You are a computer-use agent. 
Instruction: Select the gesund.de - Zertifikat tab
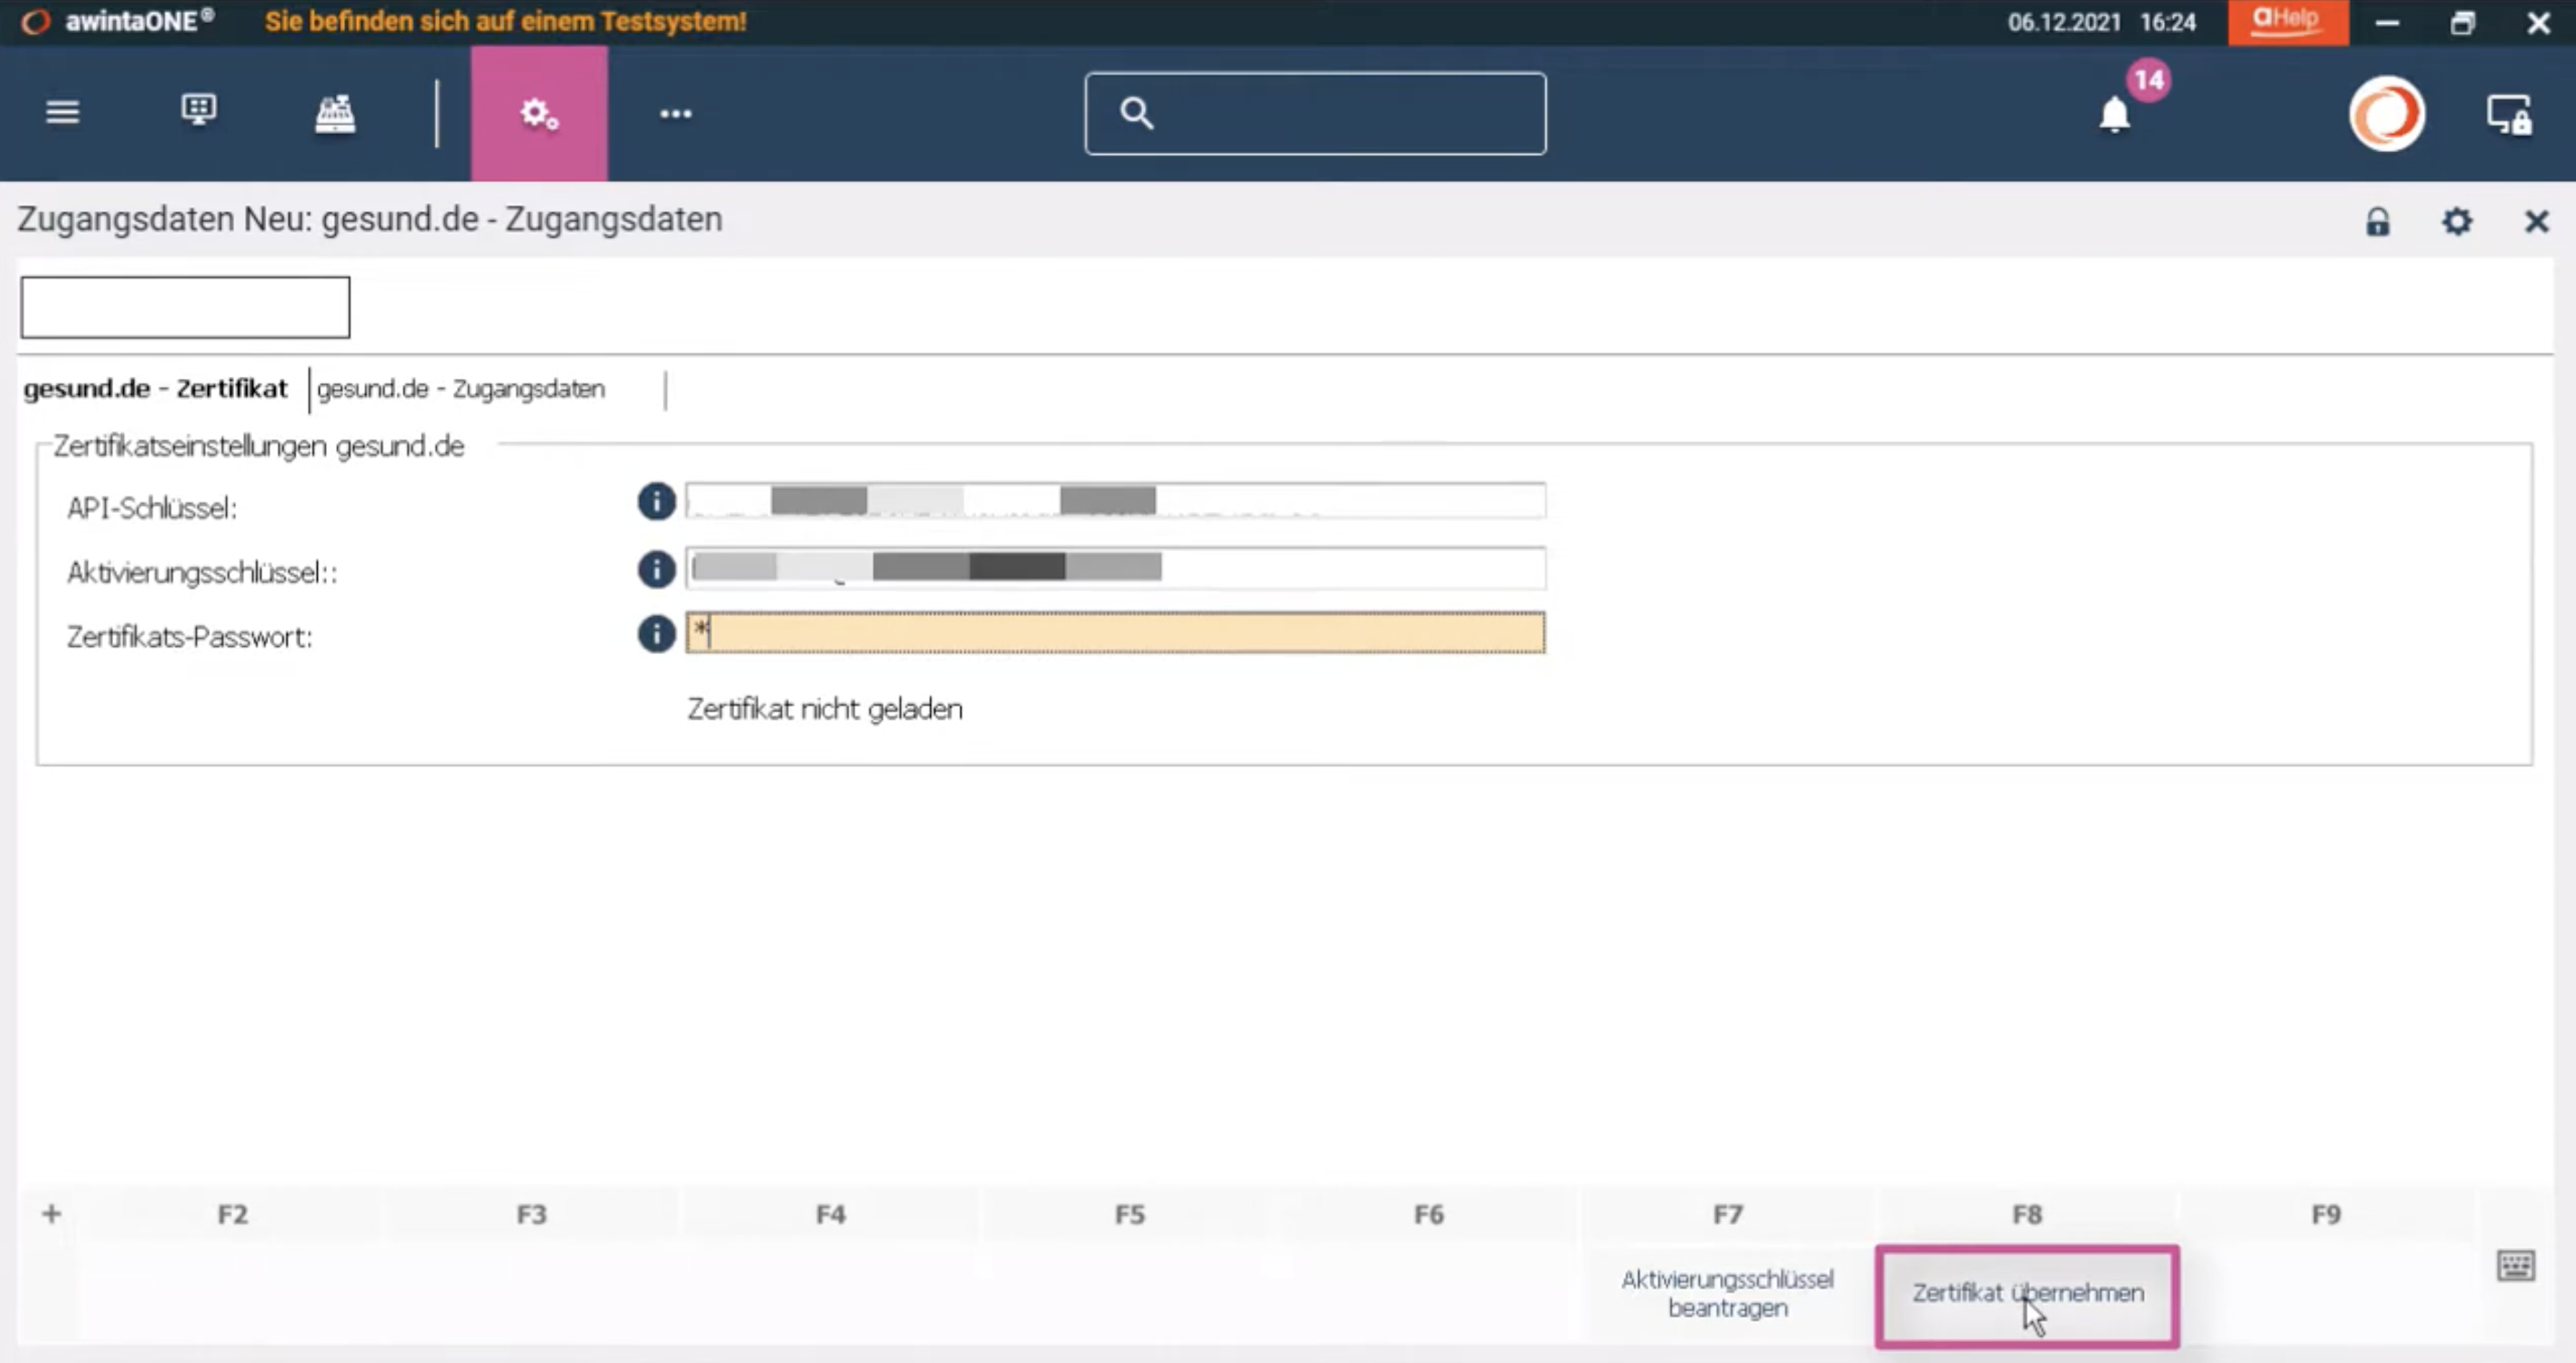[155, 389]
